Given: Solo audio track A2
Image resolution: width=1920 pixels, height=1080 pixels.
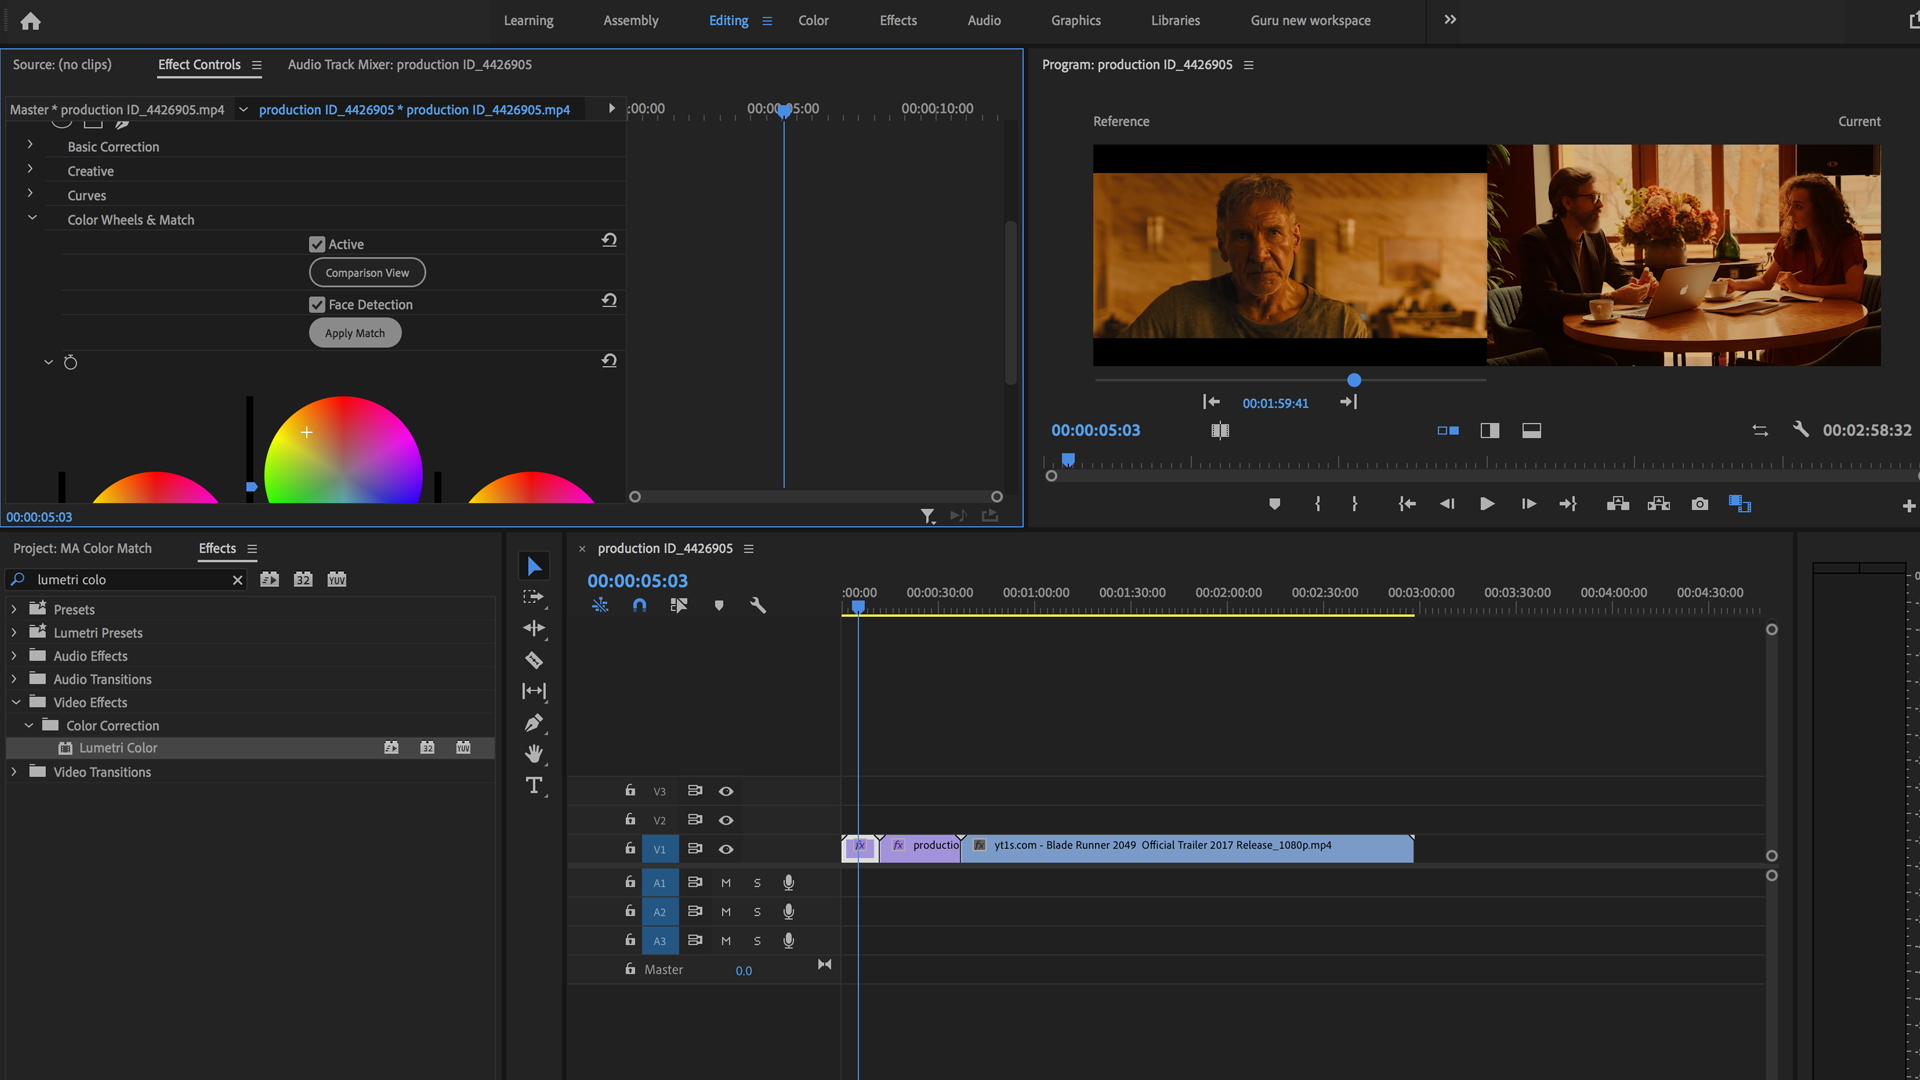Looking at the screenshot, I should [x=757, y=912].
